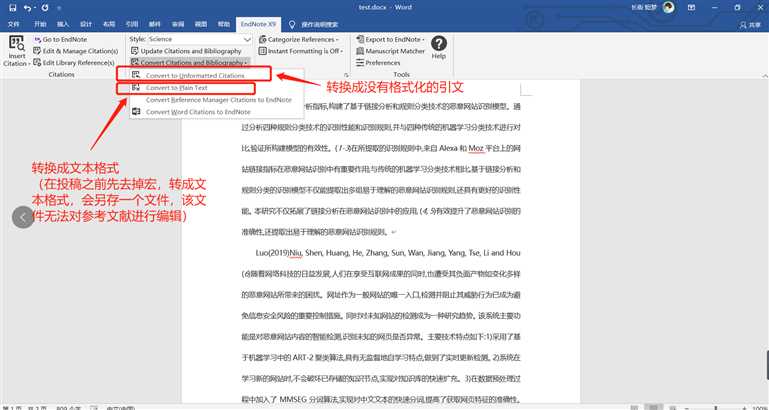Switch to the 插入 (Insert) tab
769x410 pixels.
click(x=63, y=24)
